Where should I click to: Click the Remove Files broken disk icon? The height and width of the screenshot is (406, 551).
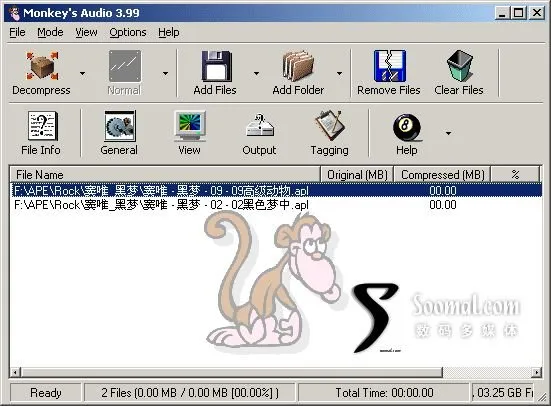[389, 66]
